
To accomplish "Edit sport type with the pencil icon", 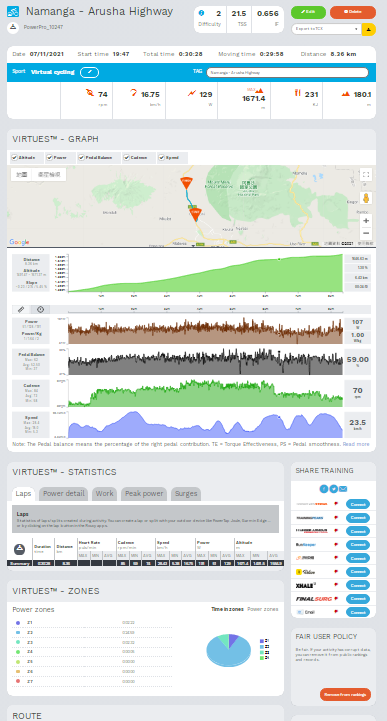I will tap(89, 72).
